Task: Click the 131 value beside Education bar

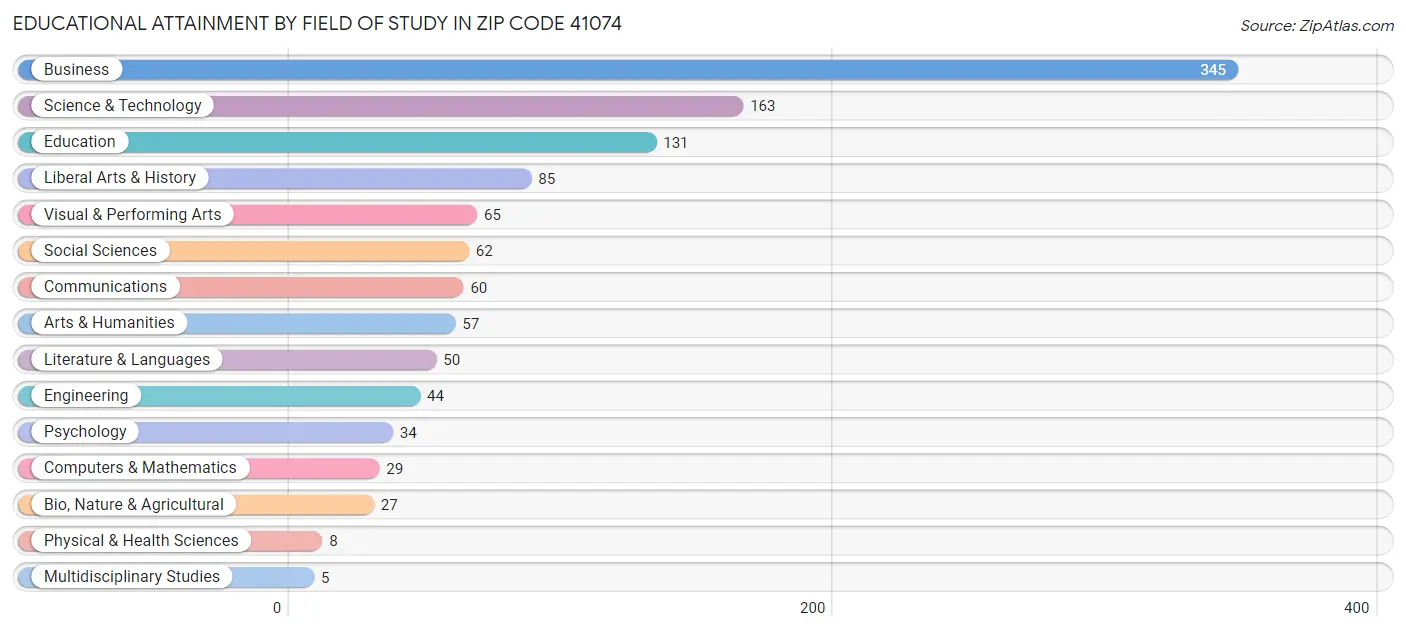Action: (x=675, y=143)
